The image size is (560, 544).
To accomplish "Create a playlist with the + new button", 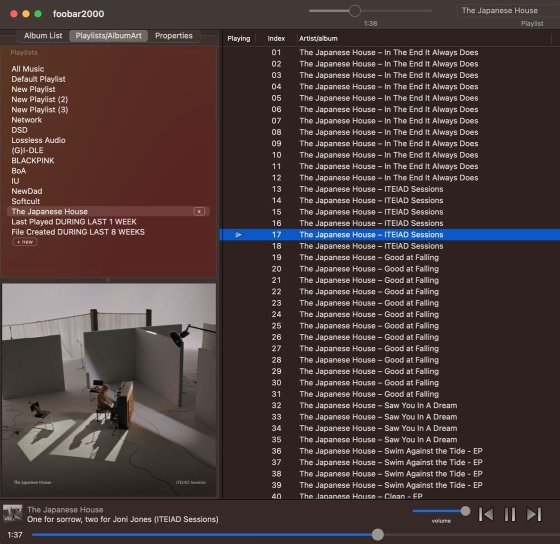I will (x=25, y=242).
